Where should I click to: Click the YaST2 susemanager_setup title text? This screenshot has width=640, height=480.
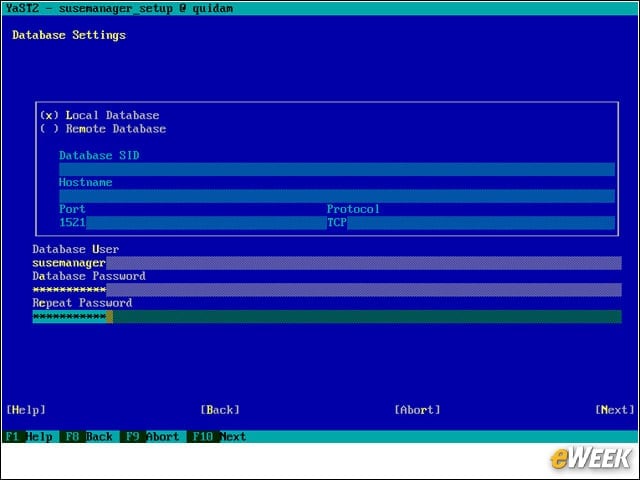(x=120, y=8)
